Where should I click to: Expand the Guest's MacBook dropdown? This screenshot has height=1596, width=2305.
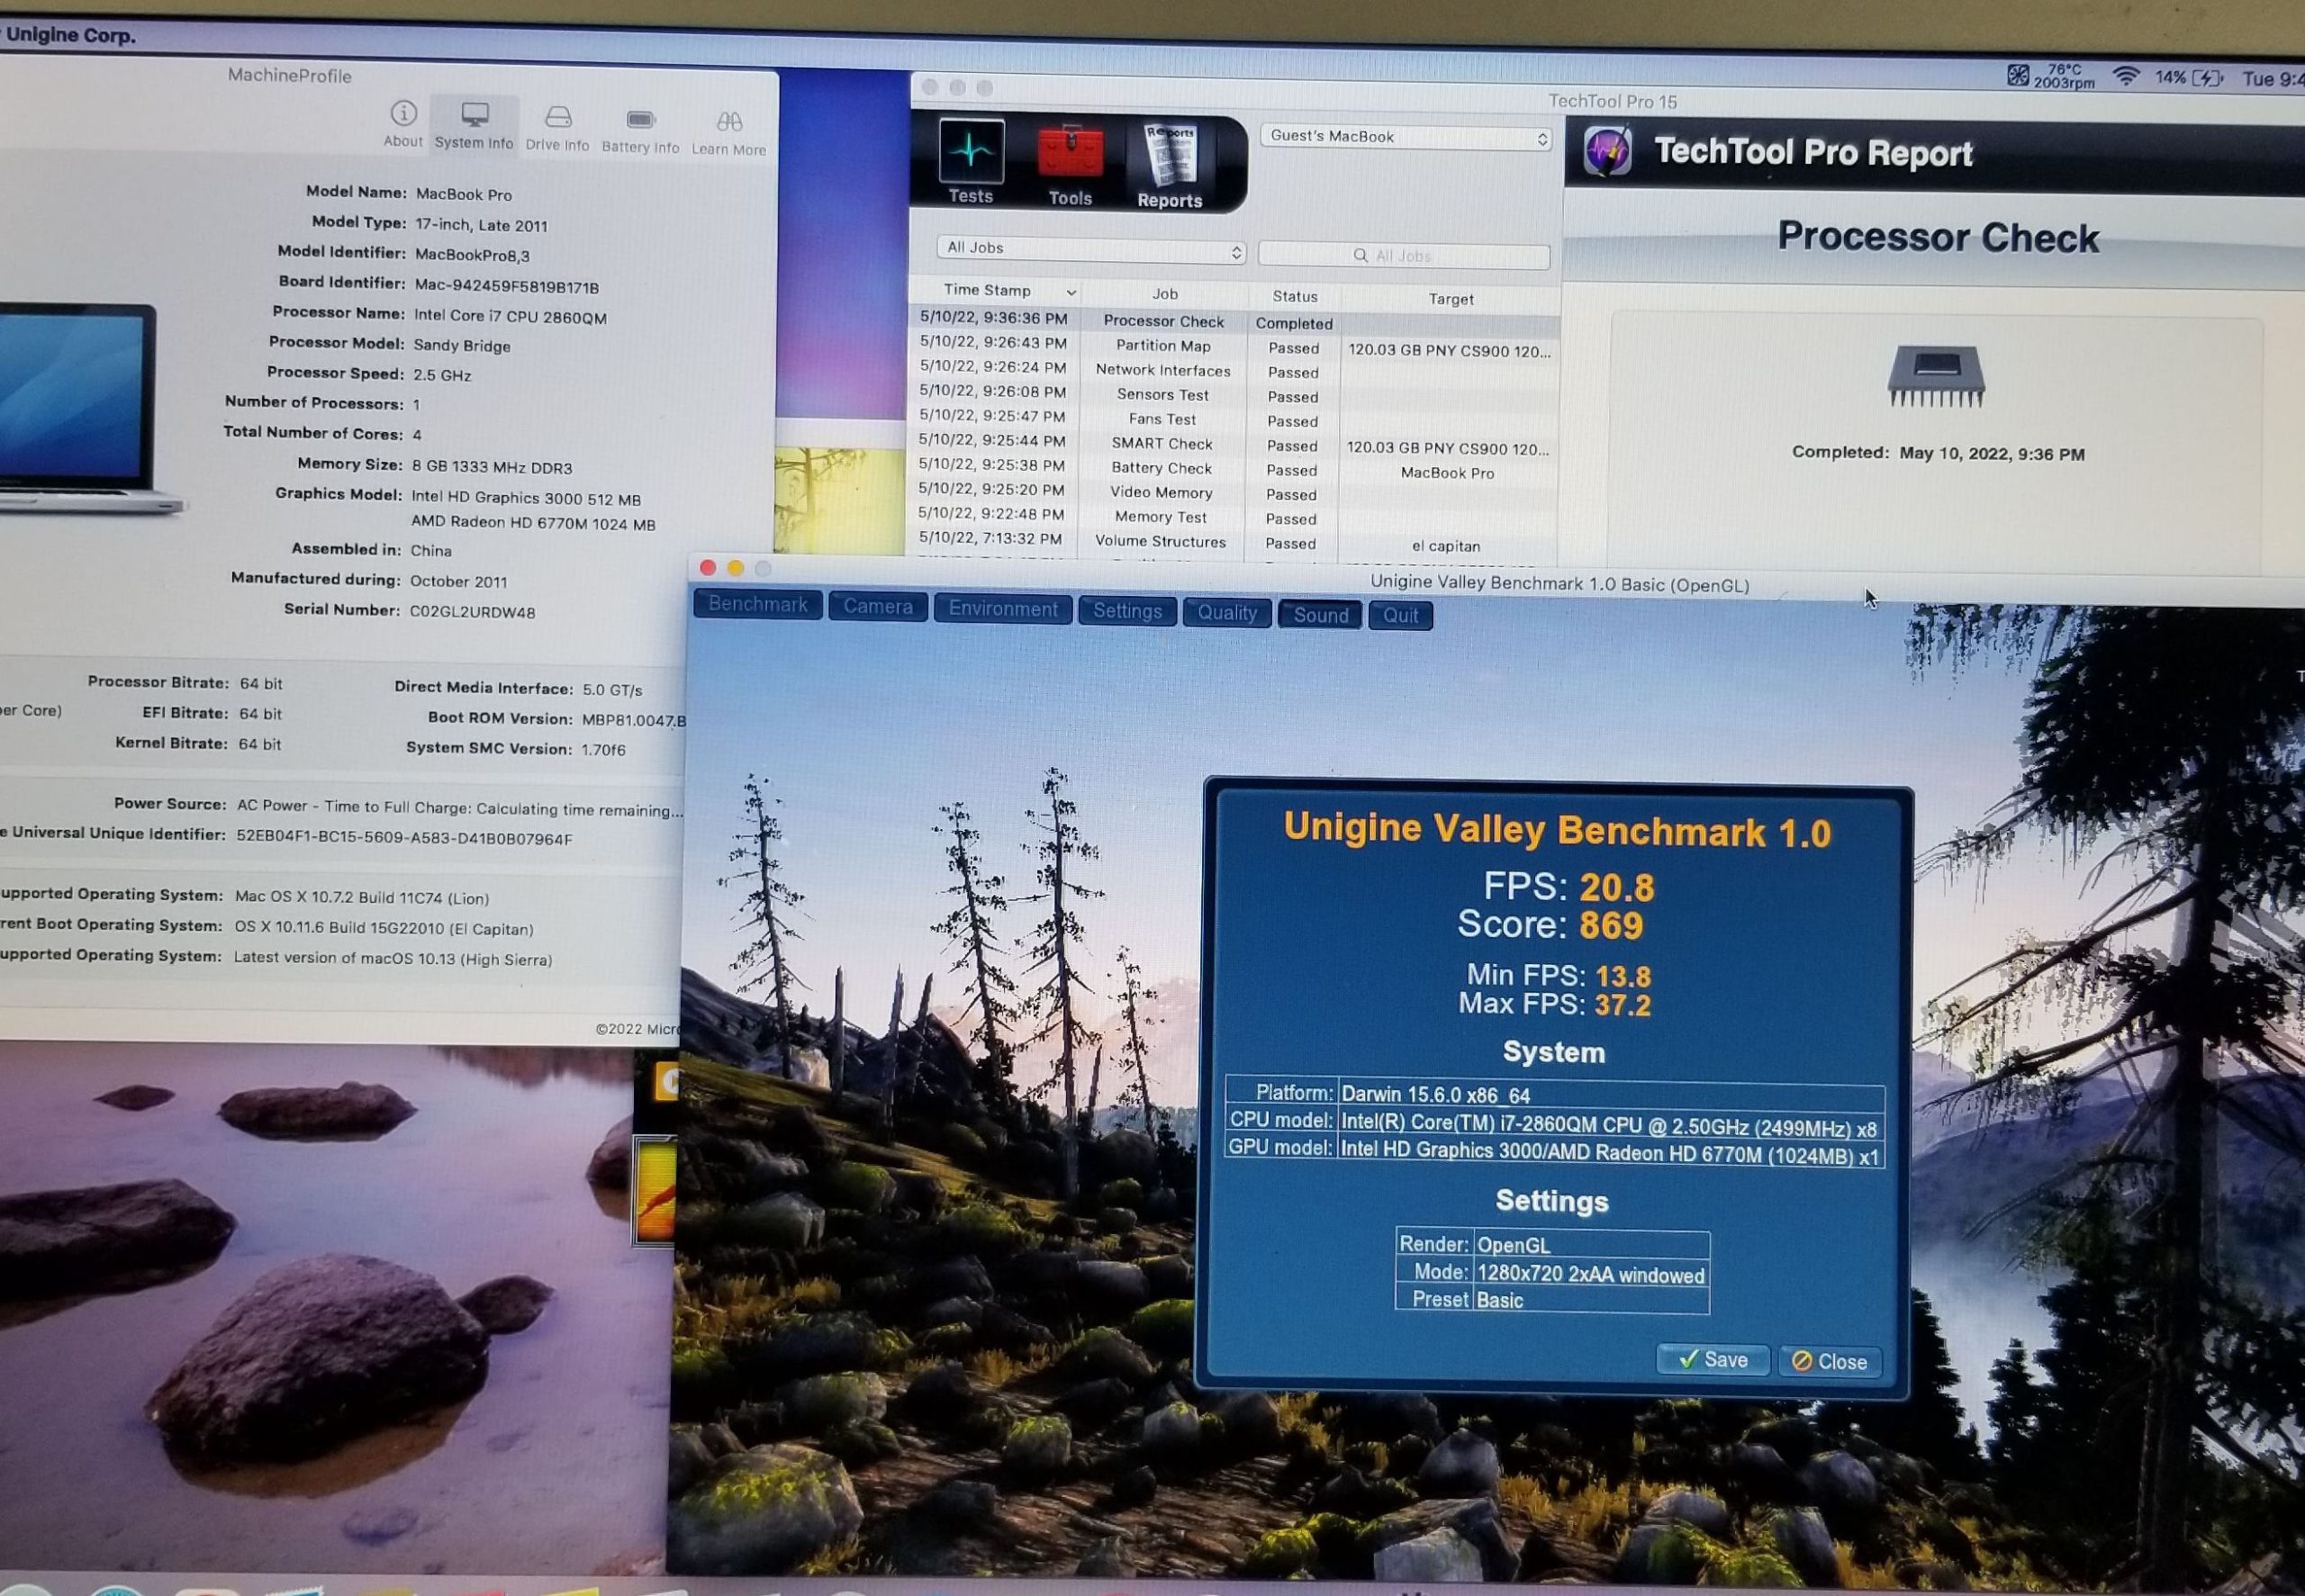tap(1406, 137)
